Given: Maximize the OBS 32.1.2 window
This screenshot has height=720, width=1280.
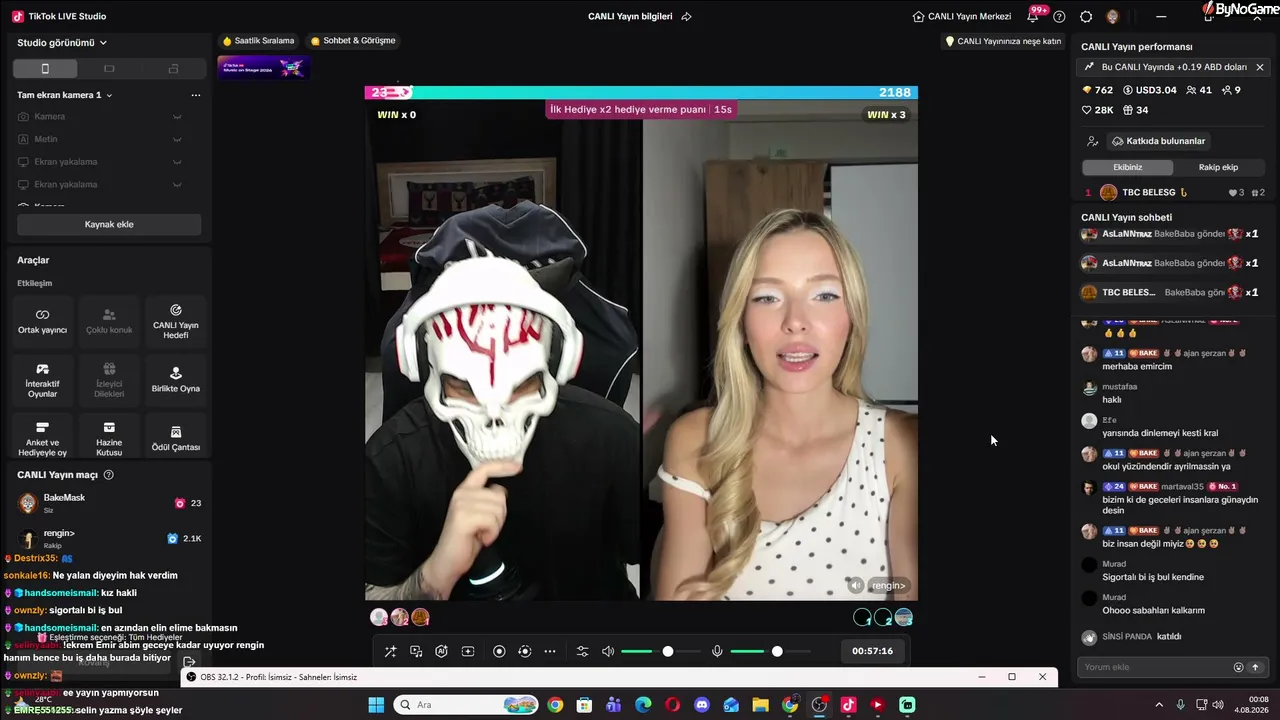Looking at the screenshot, I should (x=1012, y=677).
